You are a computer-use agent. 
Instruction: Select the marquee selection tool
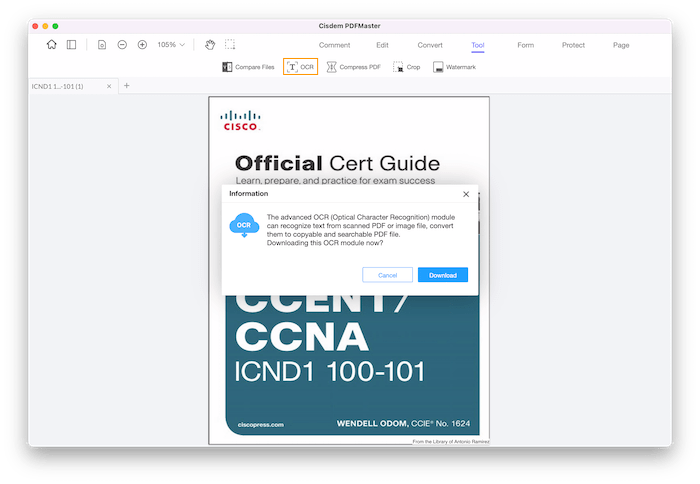tap(230, 44)
